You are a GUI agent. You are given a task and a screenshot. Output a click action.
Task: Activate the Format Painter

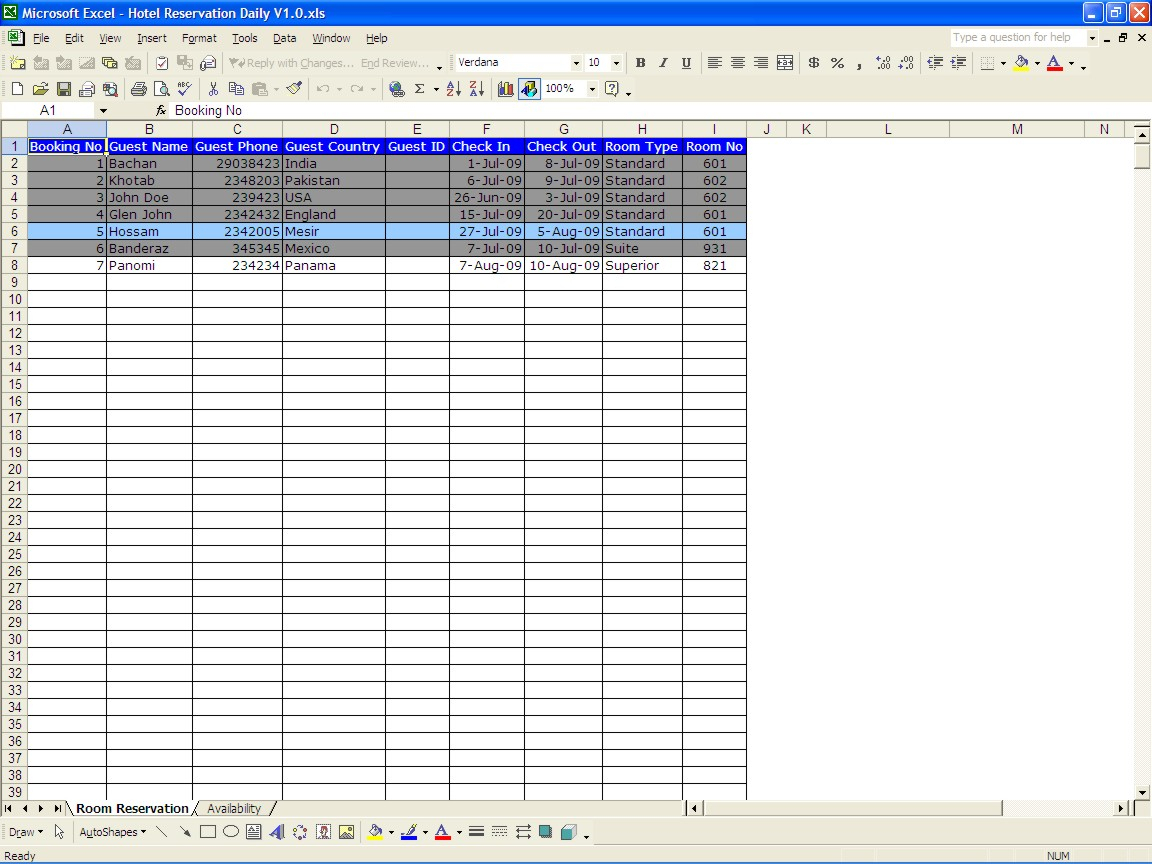[x=294, y=88]
